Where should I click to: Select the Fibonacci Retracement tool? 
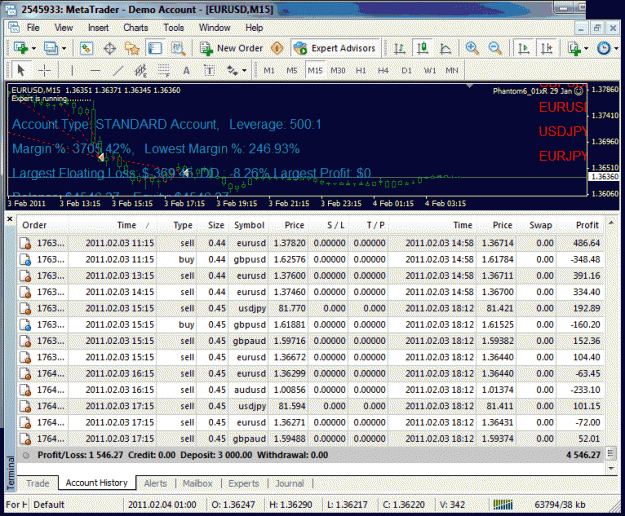pyautogui.click(x=163, y=71)
